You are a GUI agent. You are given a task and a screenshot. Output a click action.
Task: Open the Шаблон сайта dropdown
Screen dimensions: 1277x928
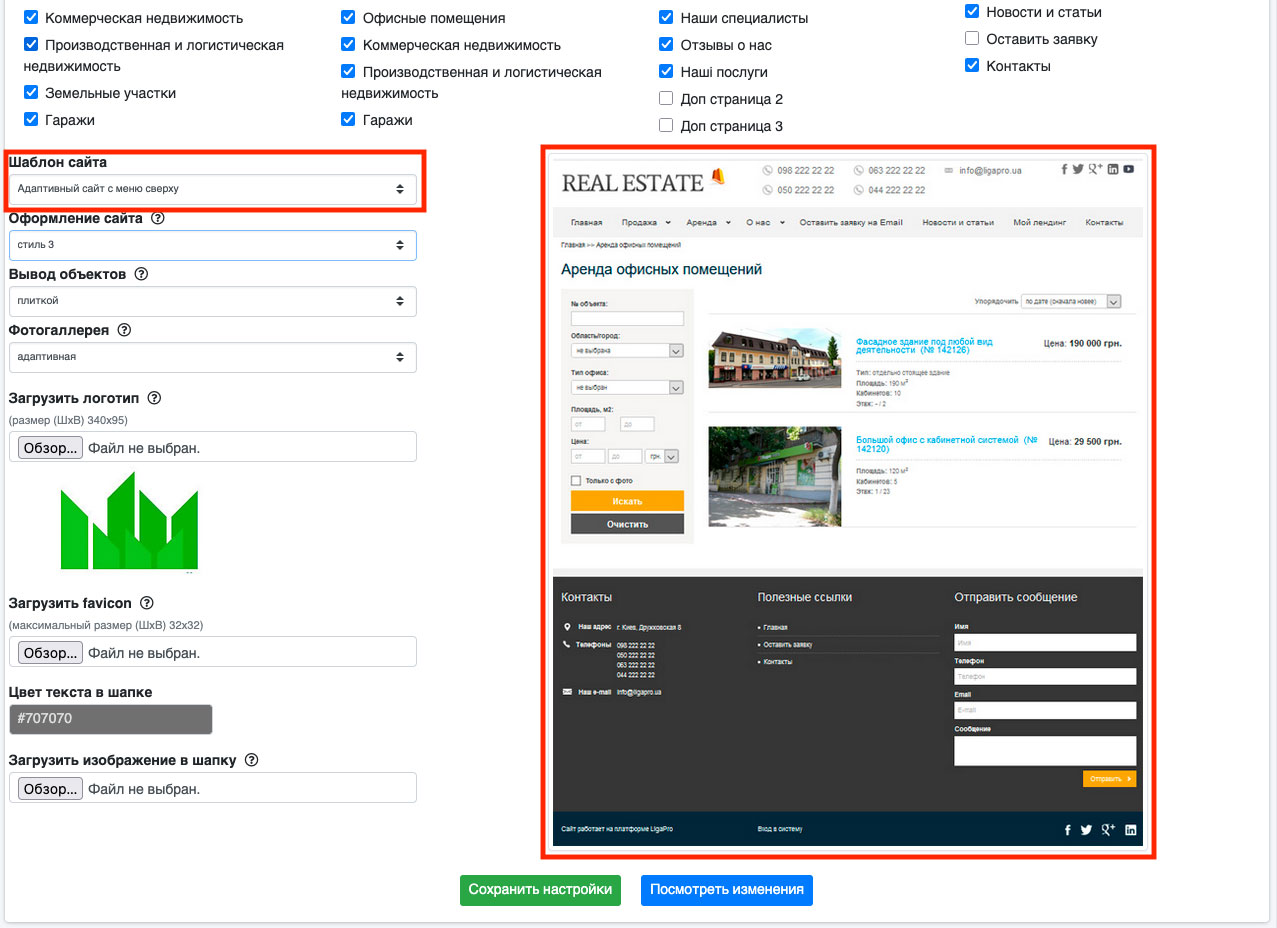(x=212, y=188)
